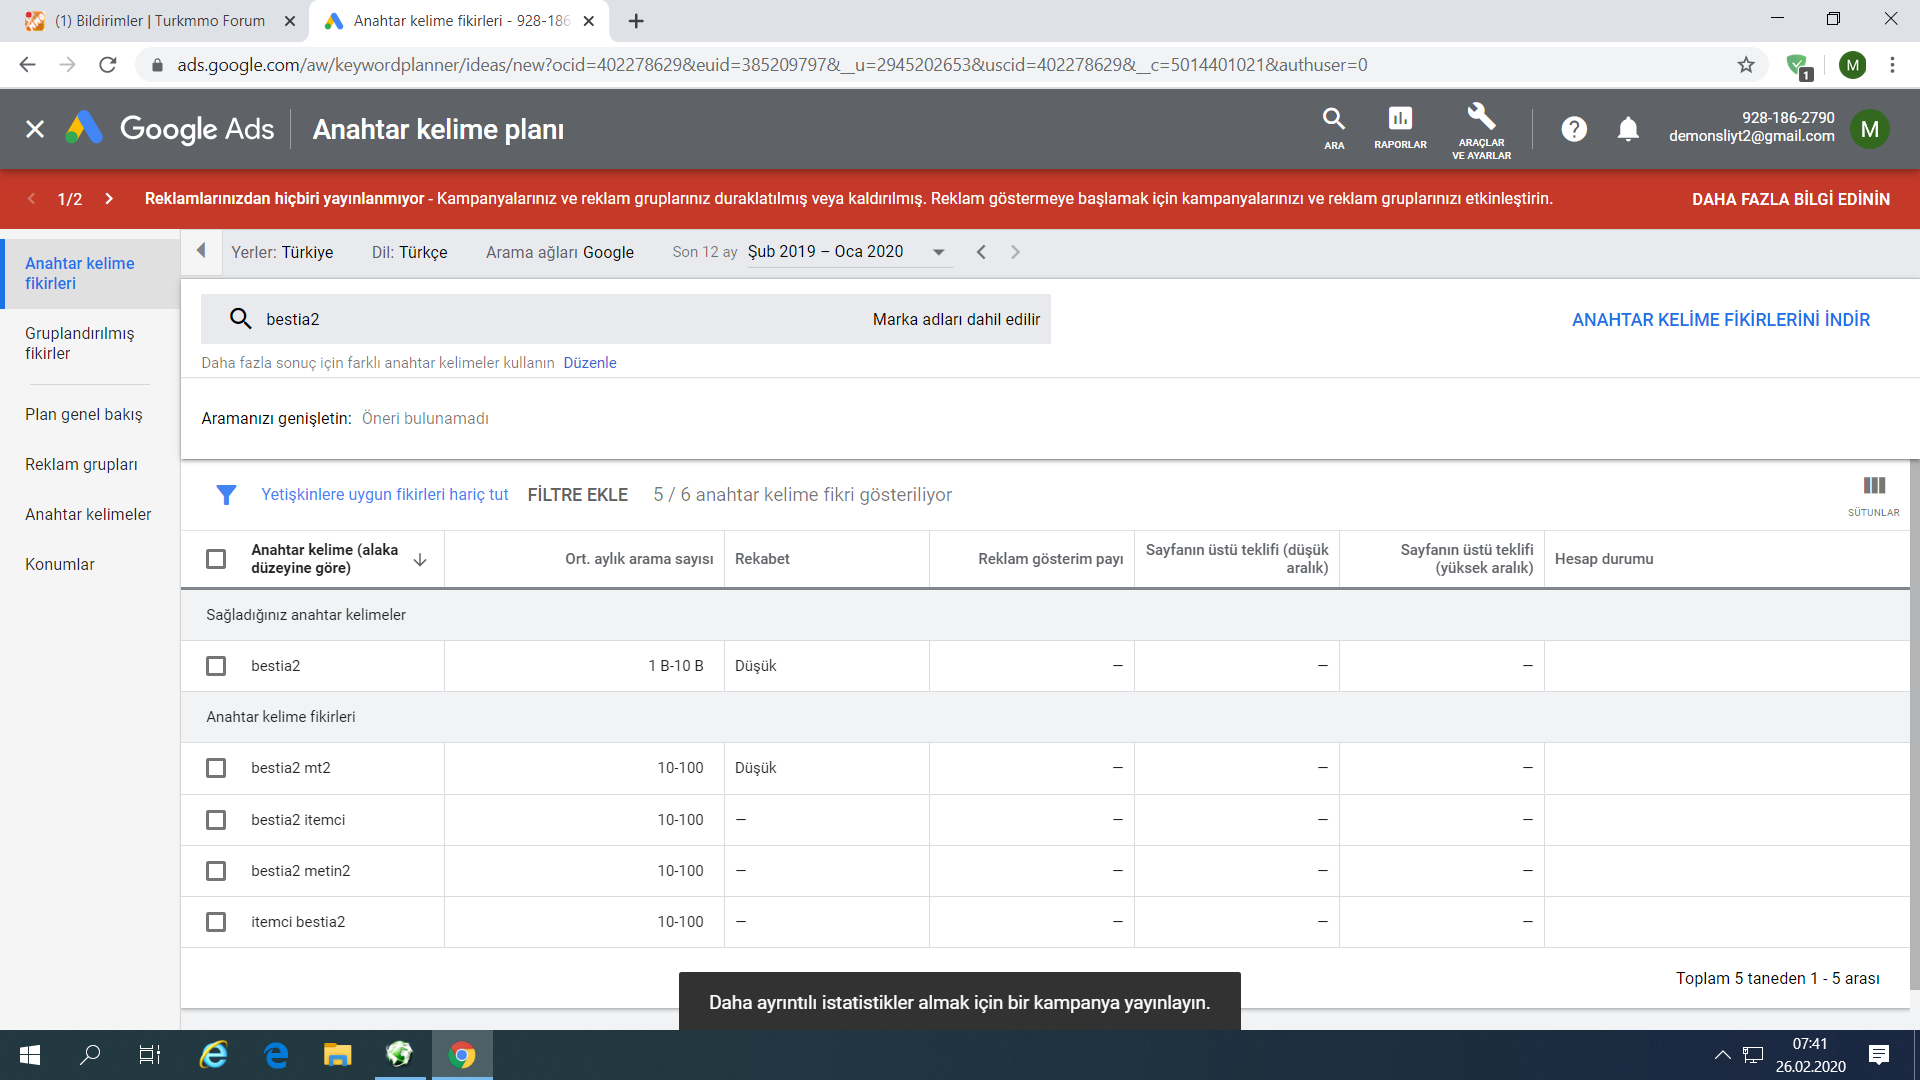Sort by keyword relevance arrow
1920x1080 pixels.
420,560
